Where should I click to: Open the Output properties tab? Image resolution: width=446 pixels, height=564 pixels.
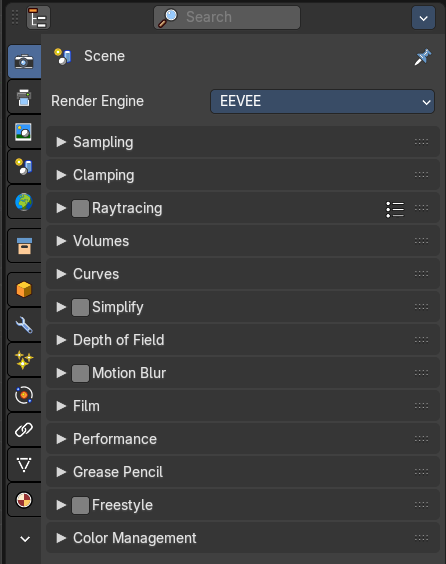click(24, 97)
